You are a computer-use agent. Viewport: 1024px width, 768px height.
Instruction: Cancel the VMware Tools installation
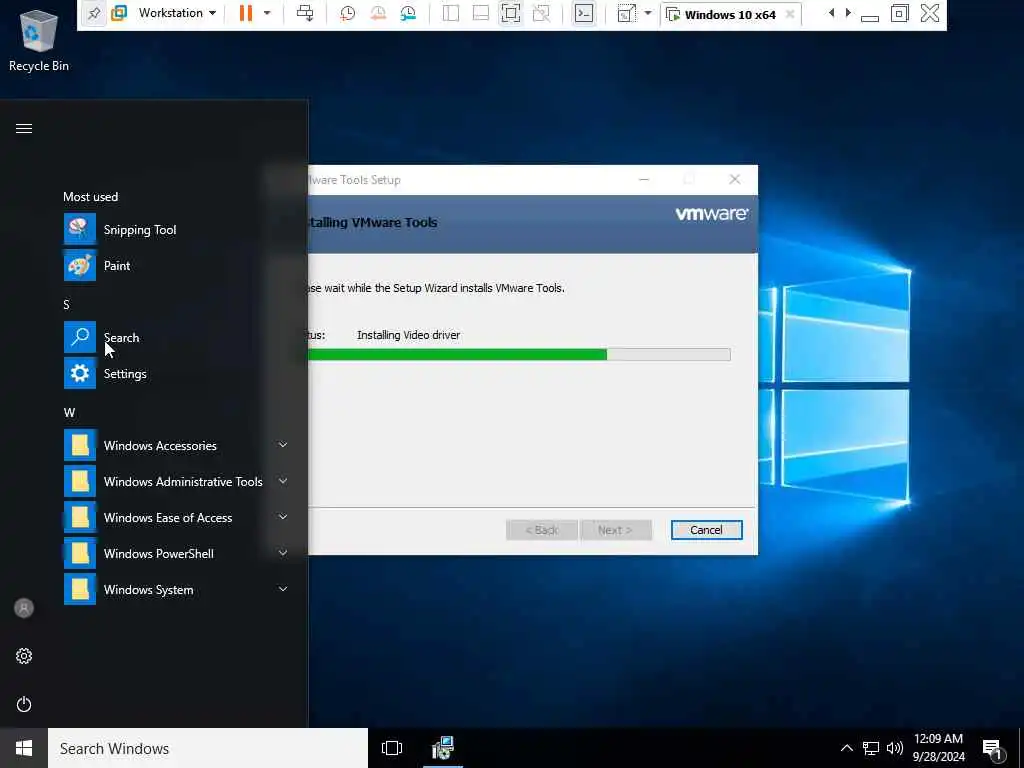(x=707, y=530)
